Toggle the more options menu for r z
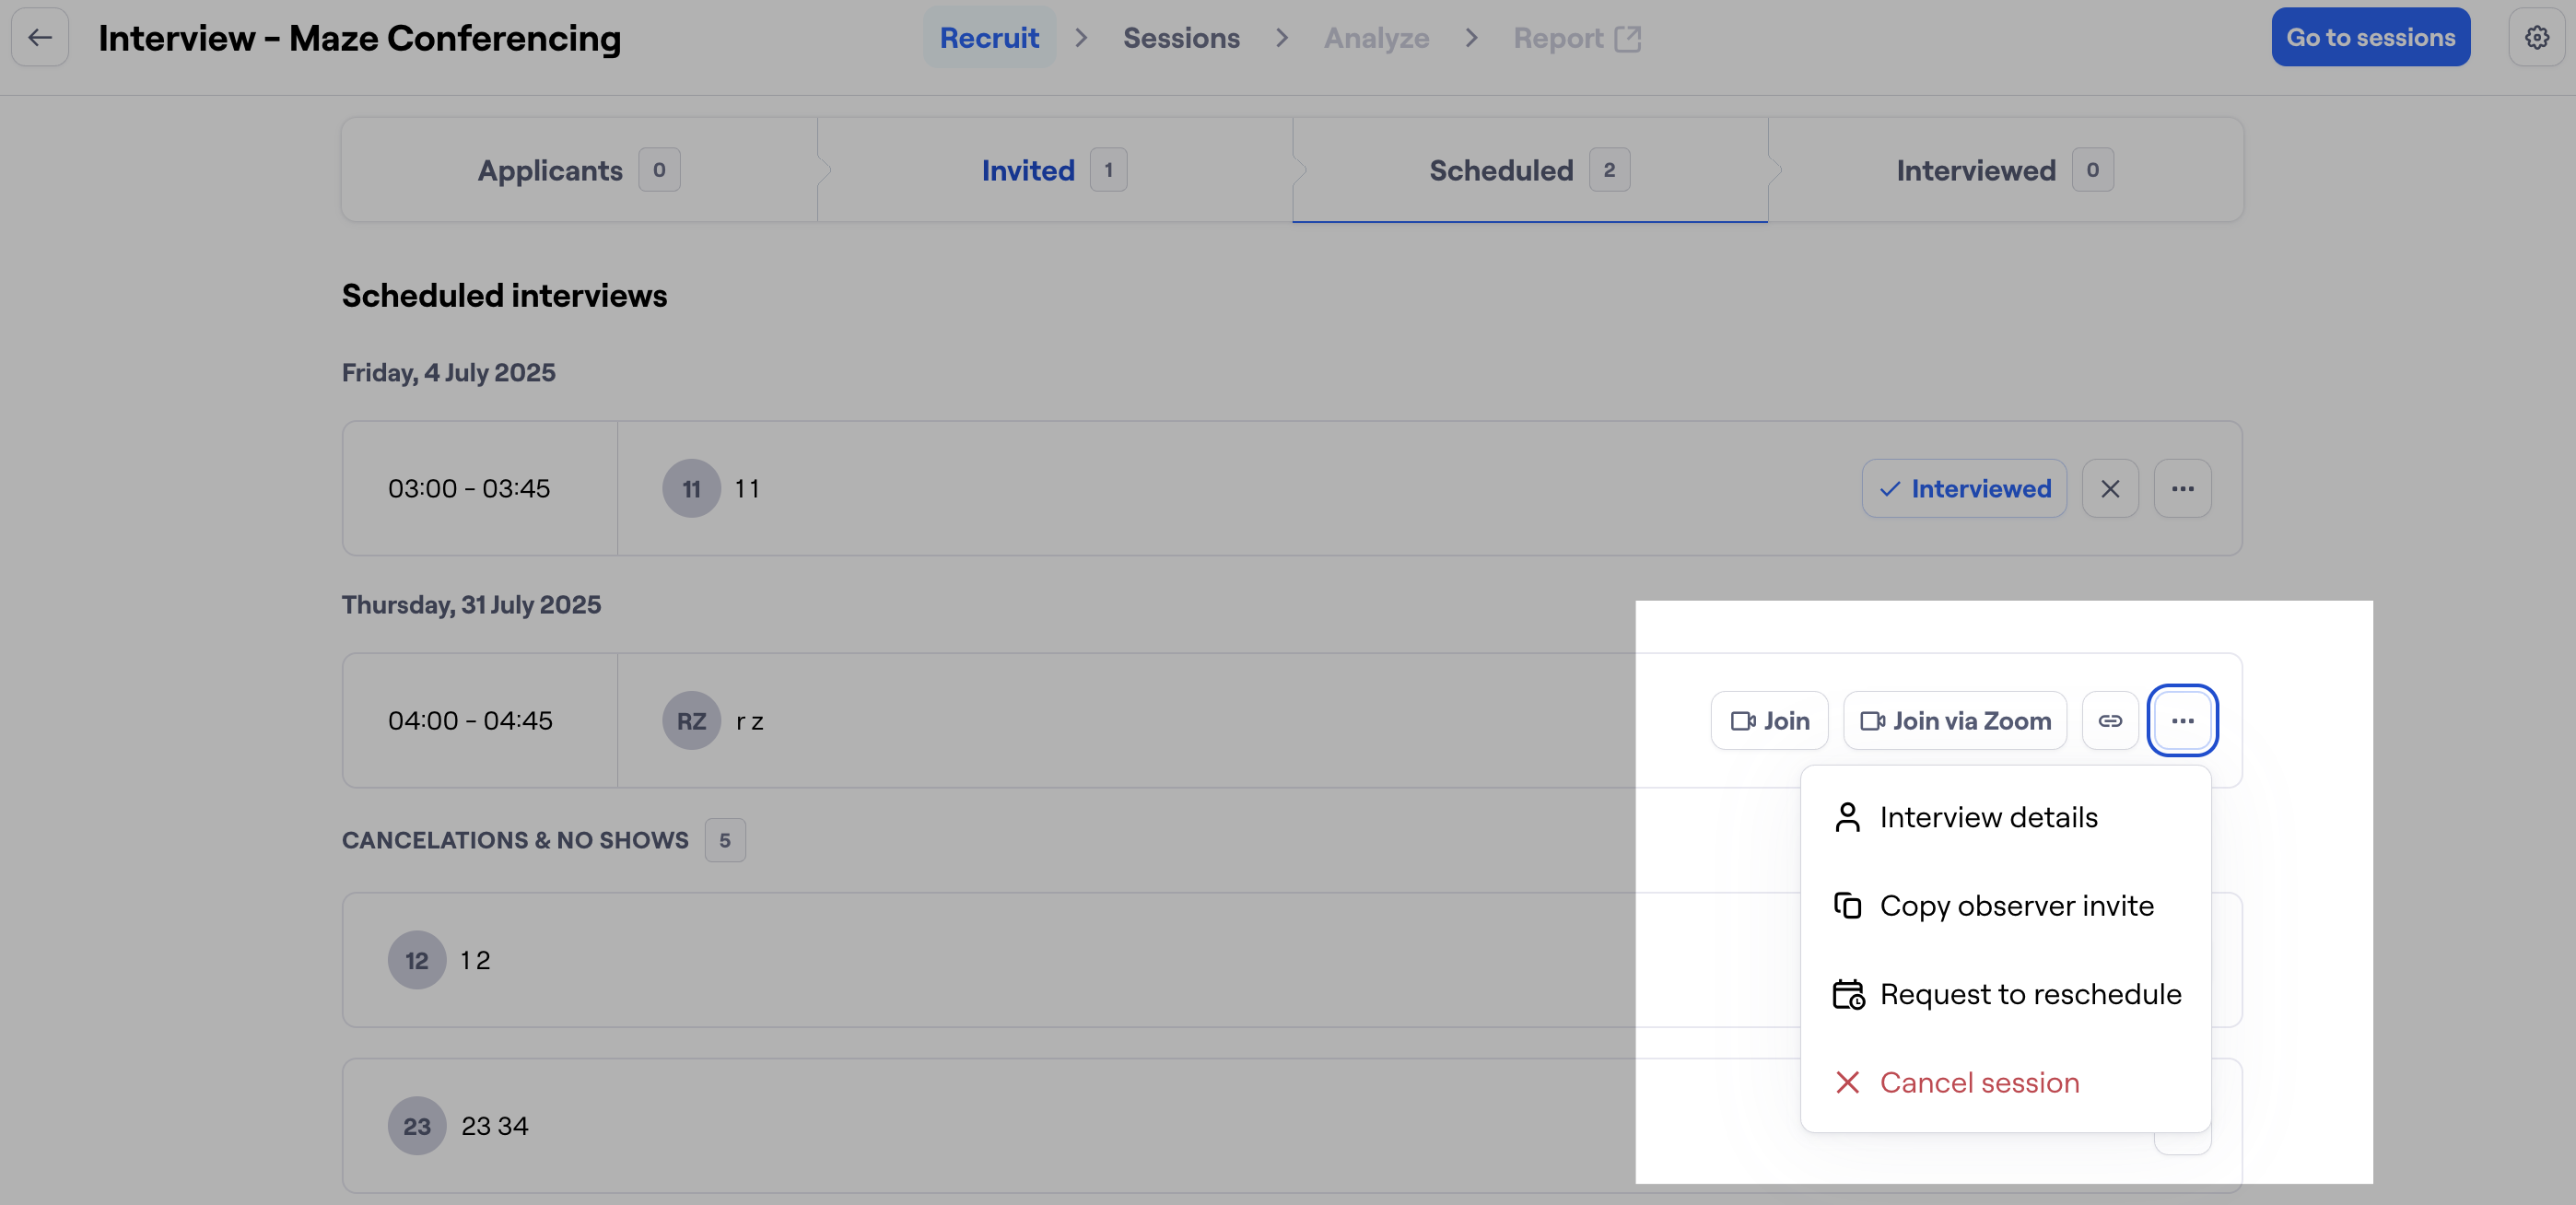 tap(2182, 721)
